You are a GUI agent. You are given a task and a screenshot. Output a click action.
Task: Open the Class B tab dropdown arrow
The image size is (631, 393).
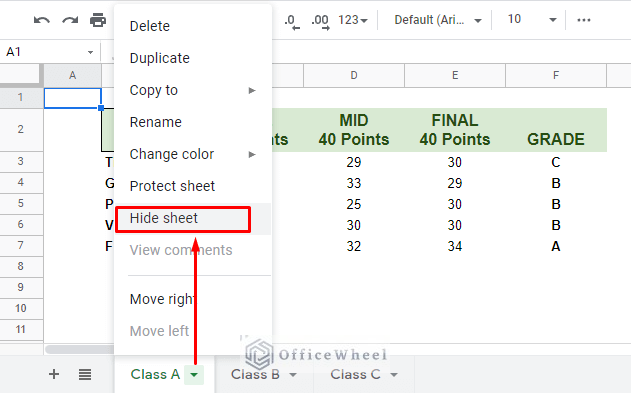[x=293, y=375]
